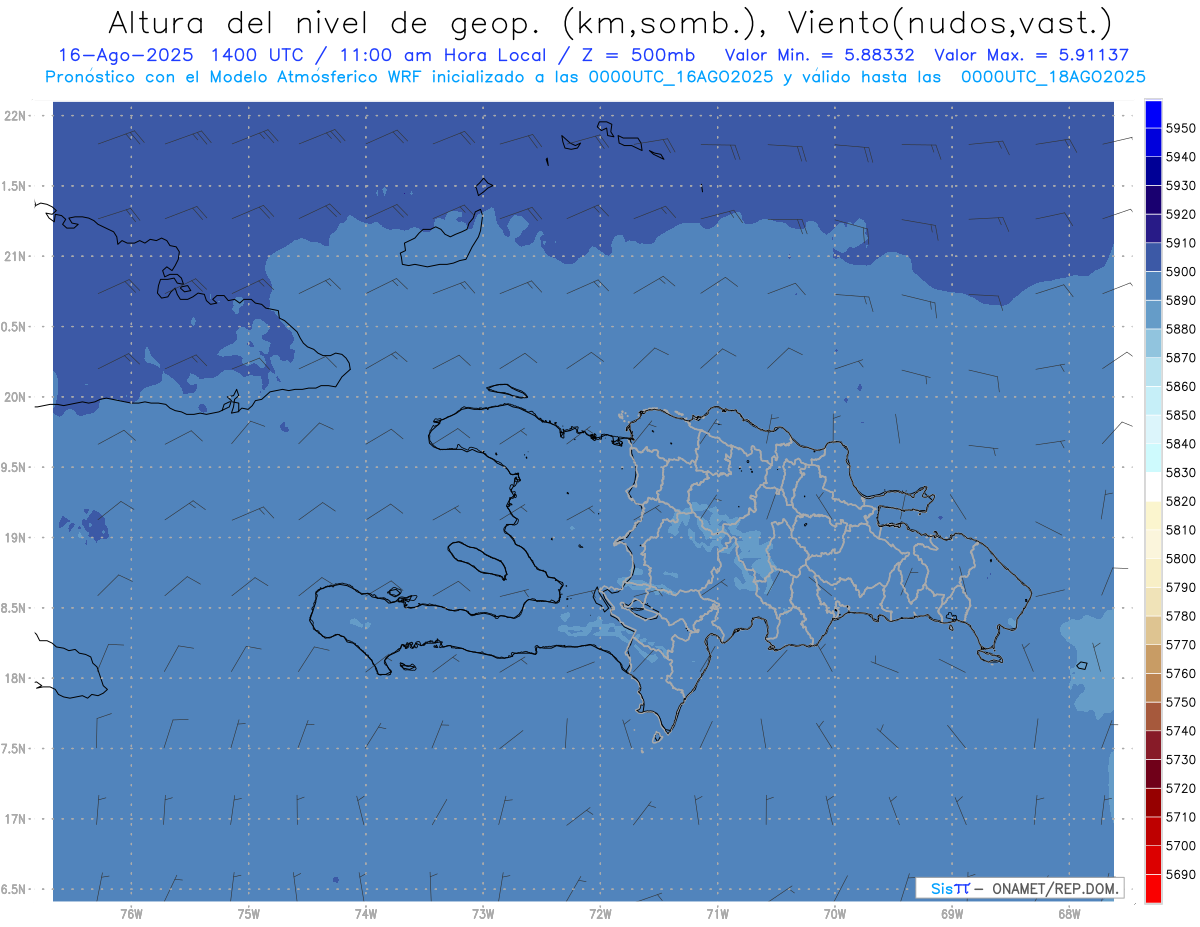
Task: Click the '5750' colorbar label
Action: coord(1180,702)
